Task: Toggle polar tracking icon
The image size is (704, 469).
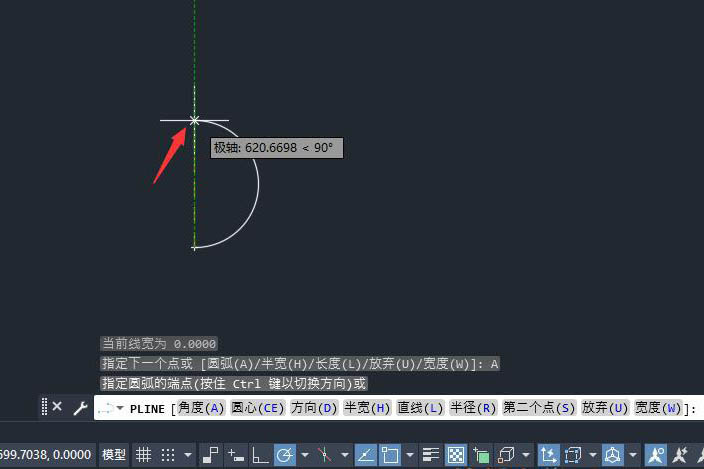Action: coord(285,455)
